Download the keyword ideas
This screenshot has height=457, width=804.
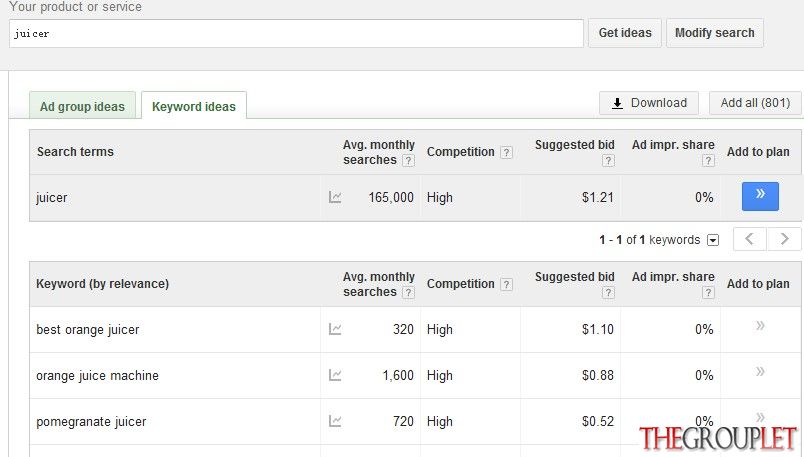pyautogui.click(x=649, y=103)
